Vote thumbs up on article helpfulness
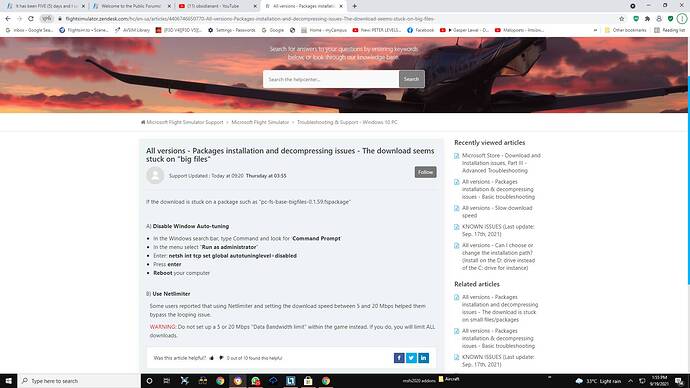Viewport: 690px width, 388px height. [x=212, y=358]
